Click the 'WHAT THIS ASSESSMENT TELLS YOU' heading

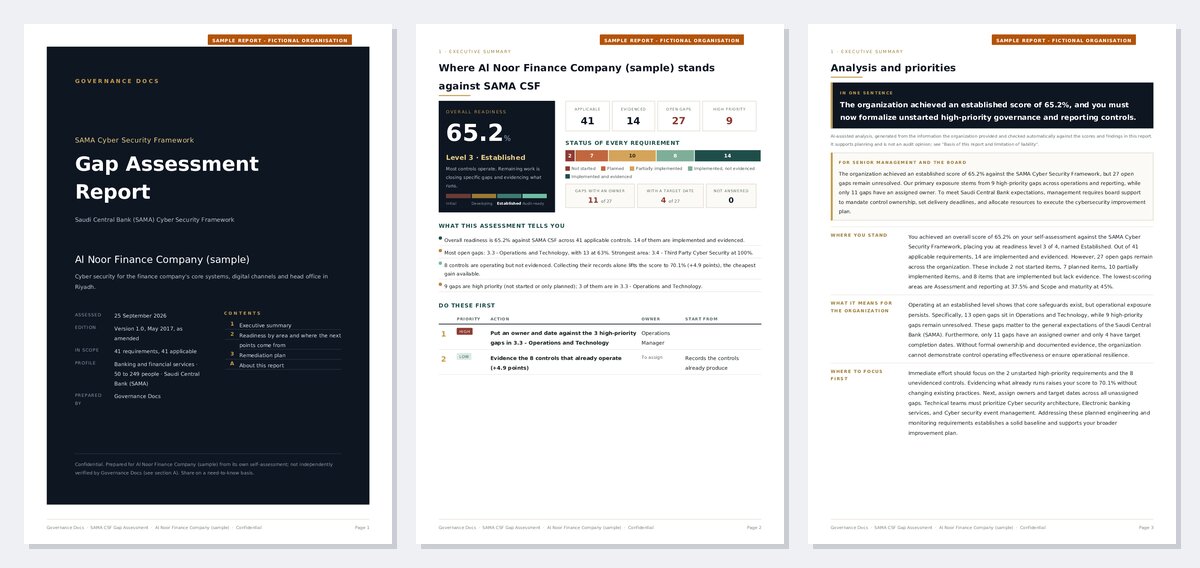pos(501,226)
